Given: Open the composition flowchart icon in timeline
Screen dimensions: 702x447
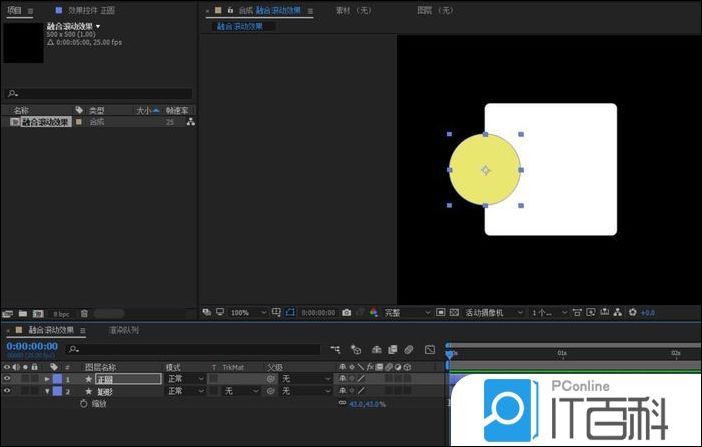Looking at the screenshot, I should (334, 350).
